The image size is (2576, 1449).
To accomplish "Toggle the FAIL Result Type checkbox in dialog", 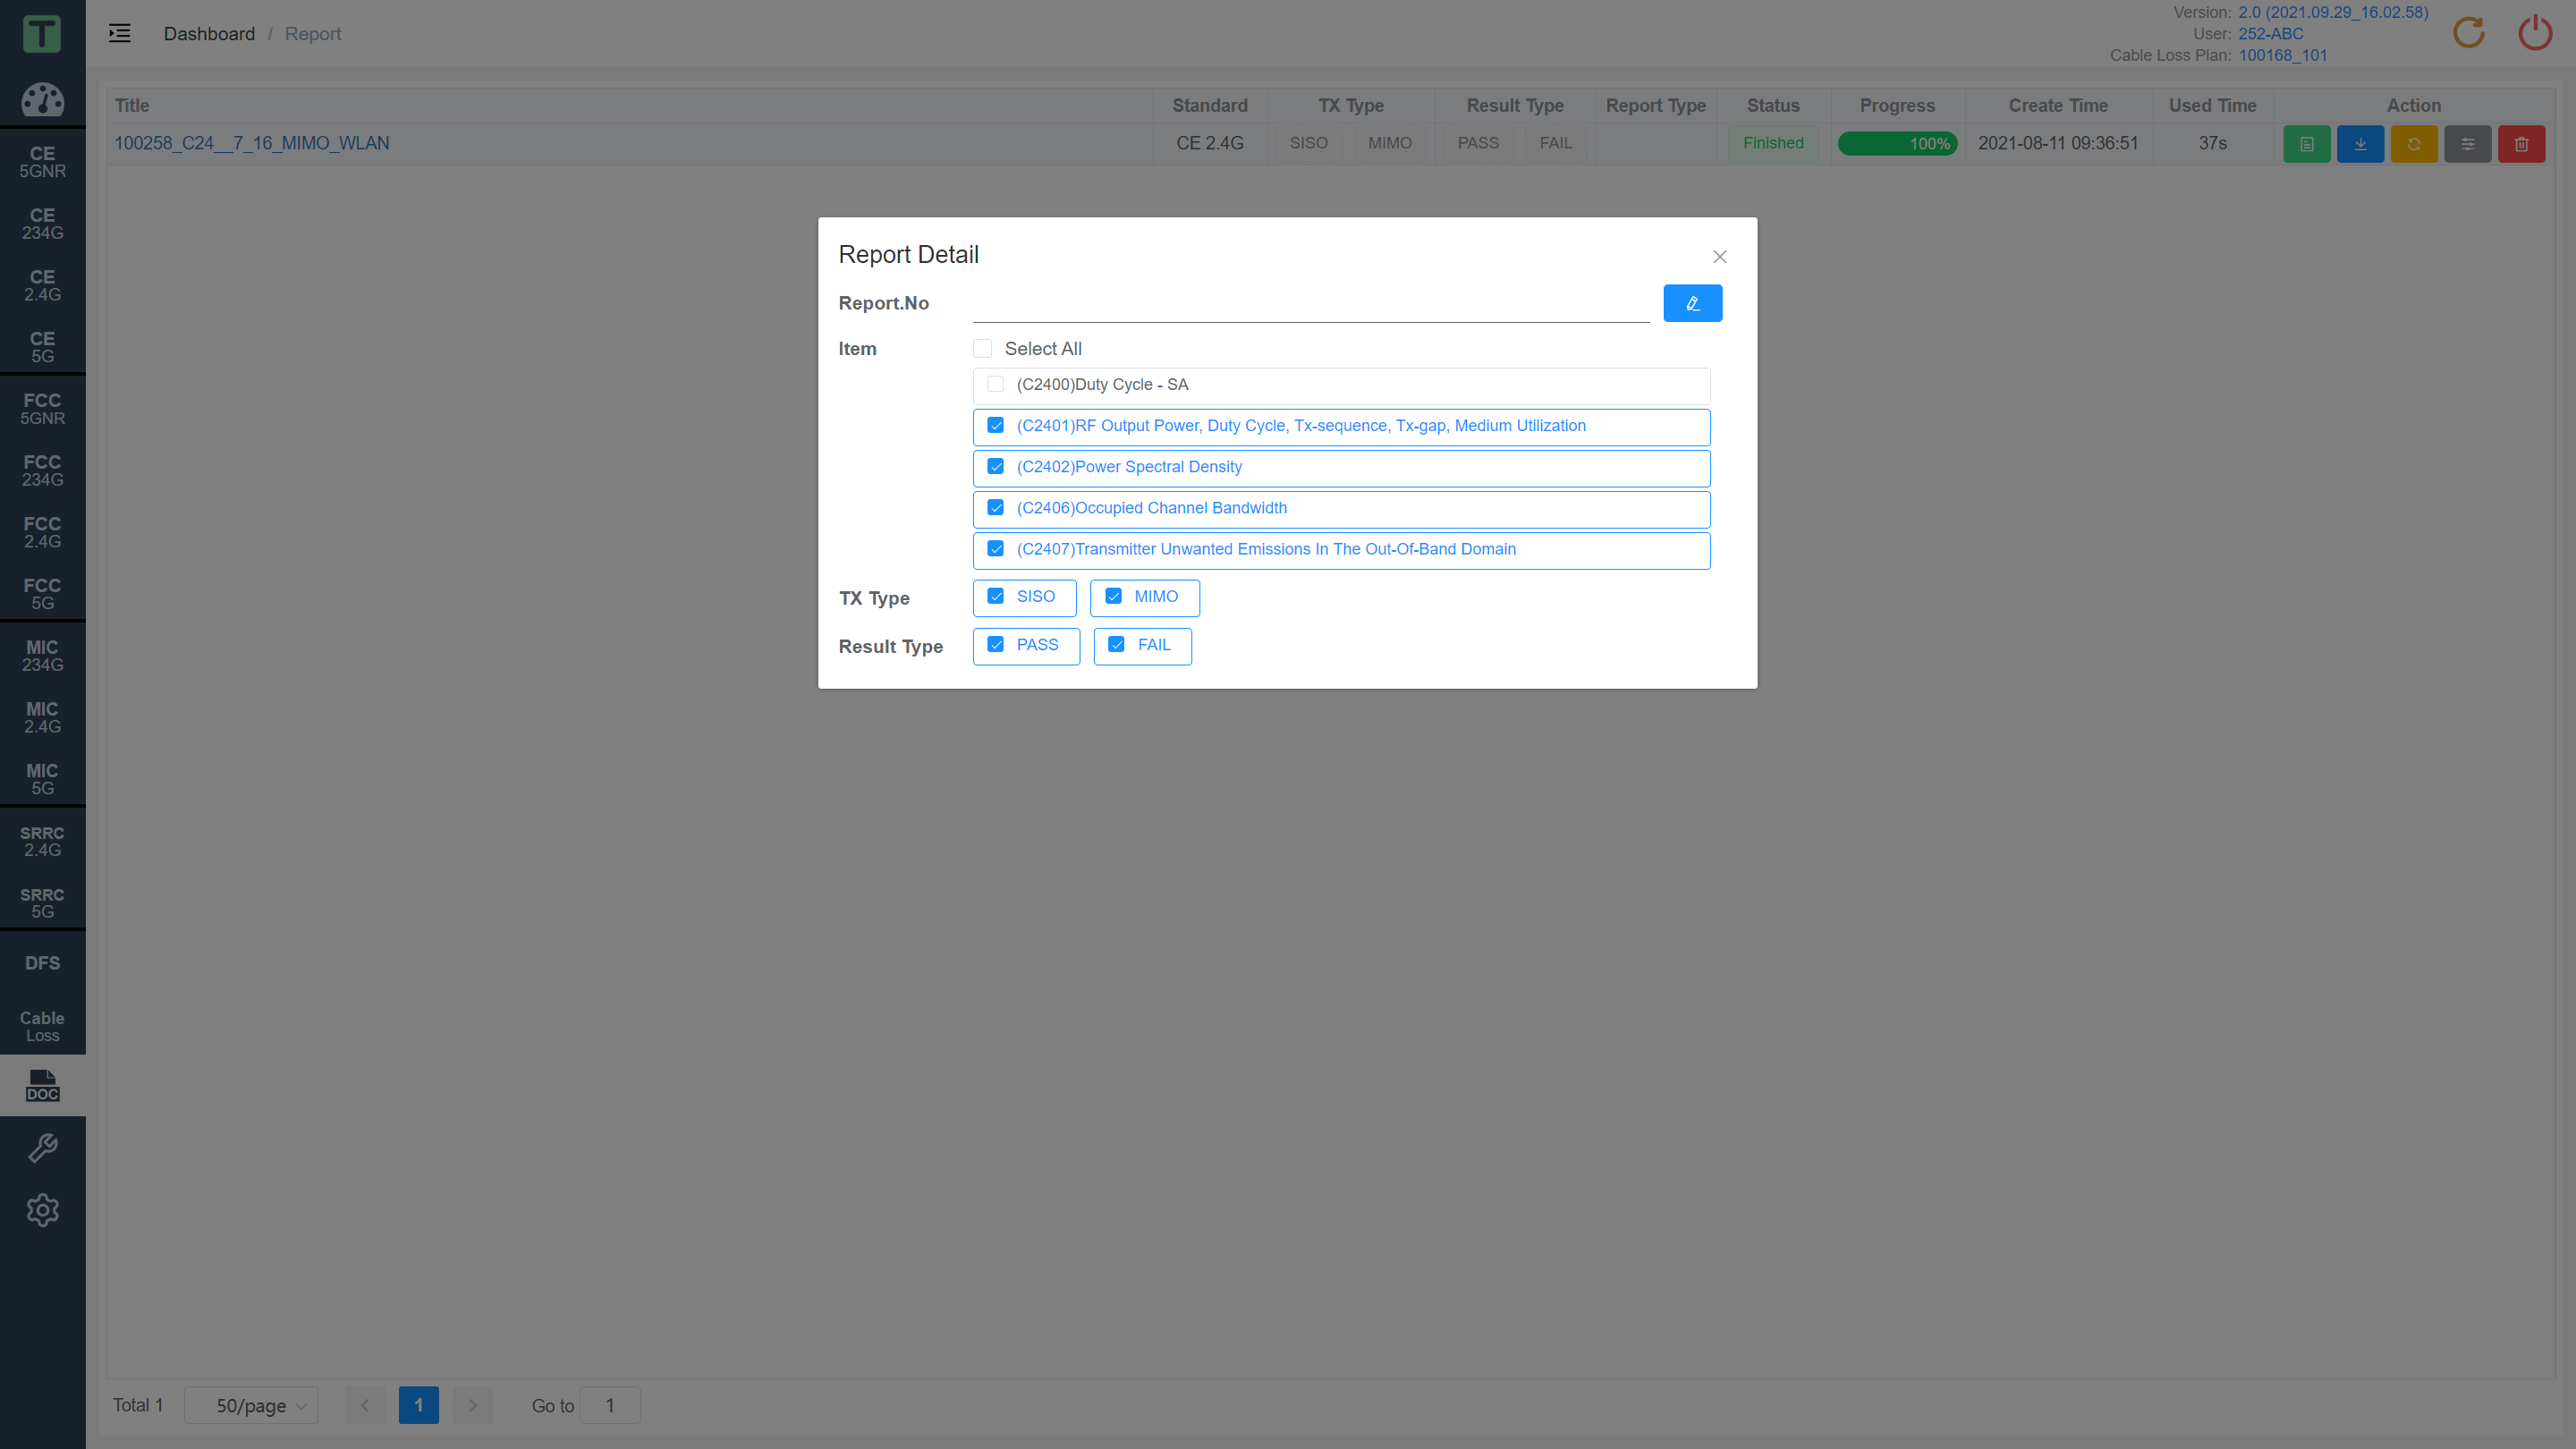I will pos(1116,645).
